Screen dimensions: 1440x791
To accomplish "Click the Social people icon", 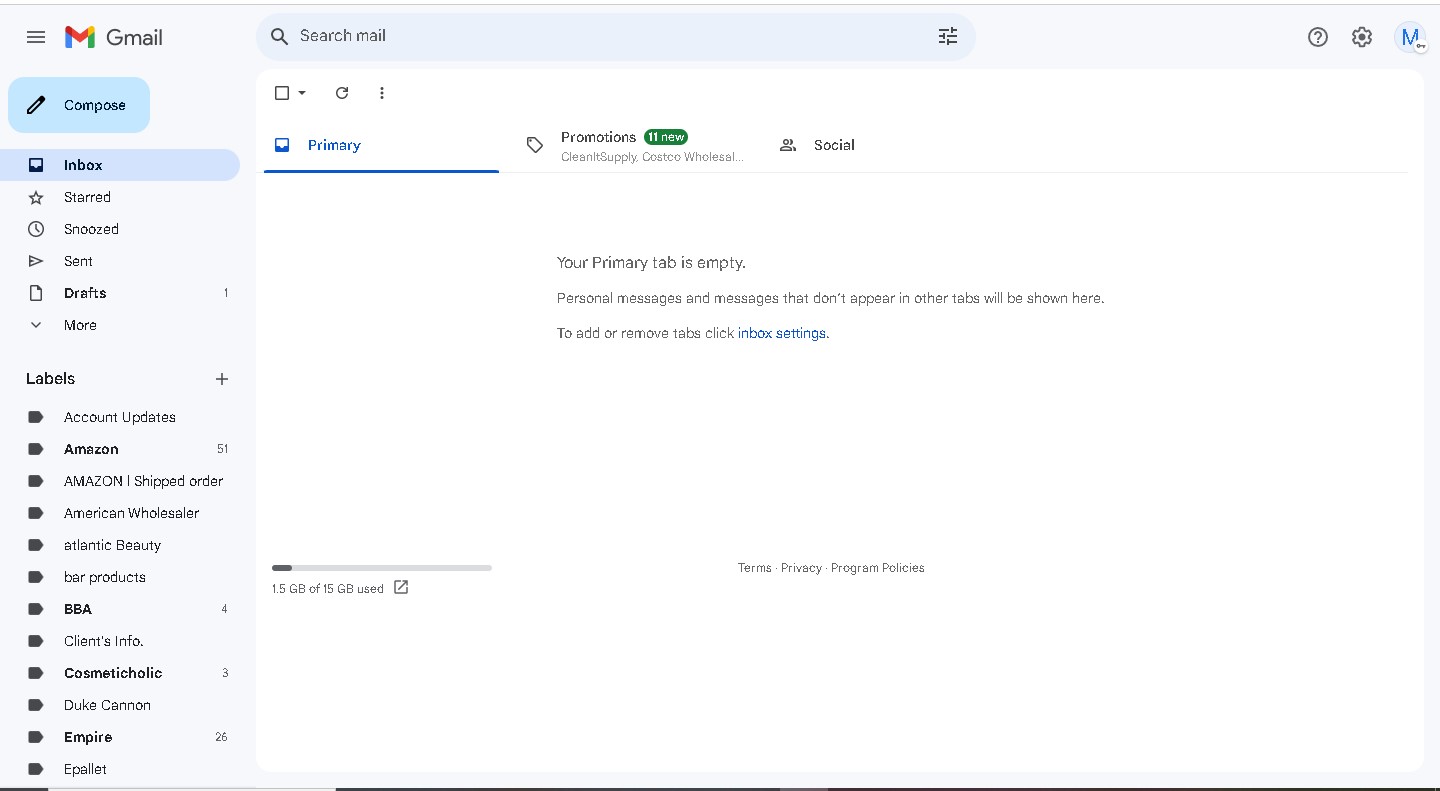I will coord(788,145).
